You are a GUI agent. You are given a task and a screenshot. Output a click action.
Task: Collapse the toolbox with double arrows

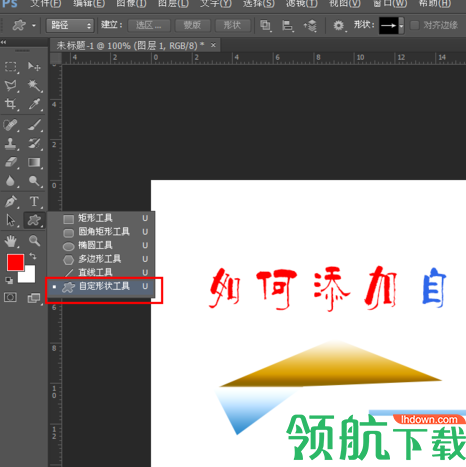point(4,42)
